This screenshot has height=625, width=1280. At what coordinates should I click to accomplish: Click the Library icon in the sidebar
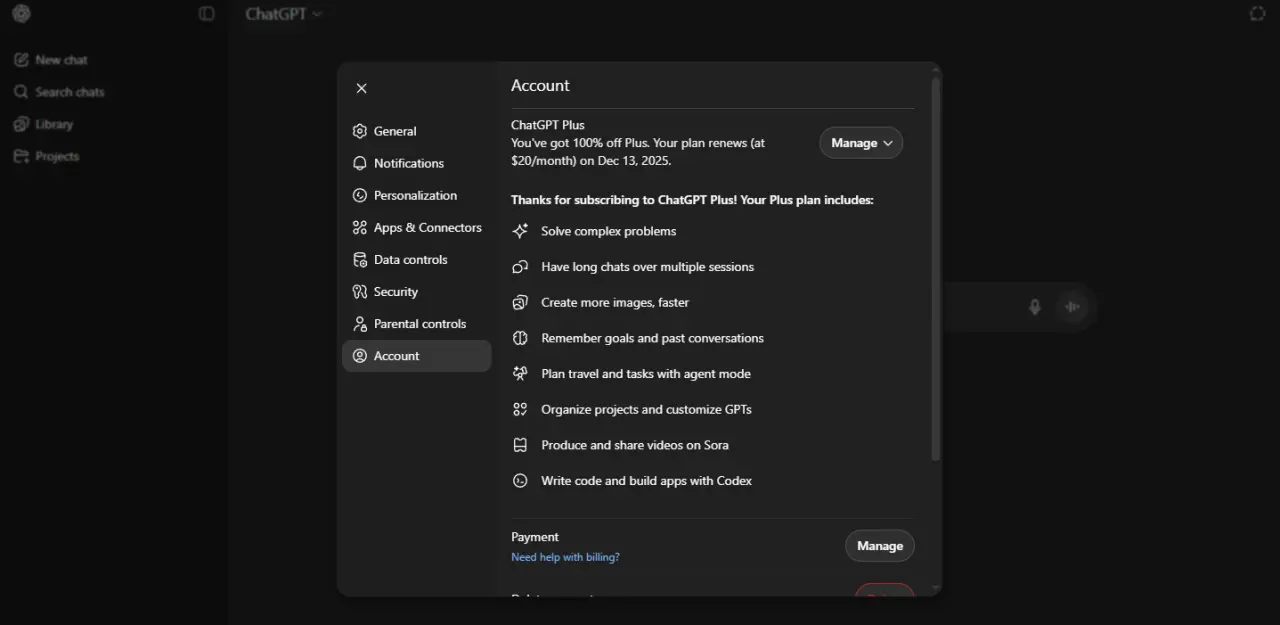pos(21,124)
